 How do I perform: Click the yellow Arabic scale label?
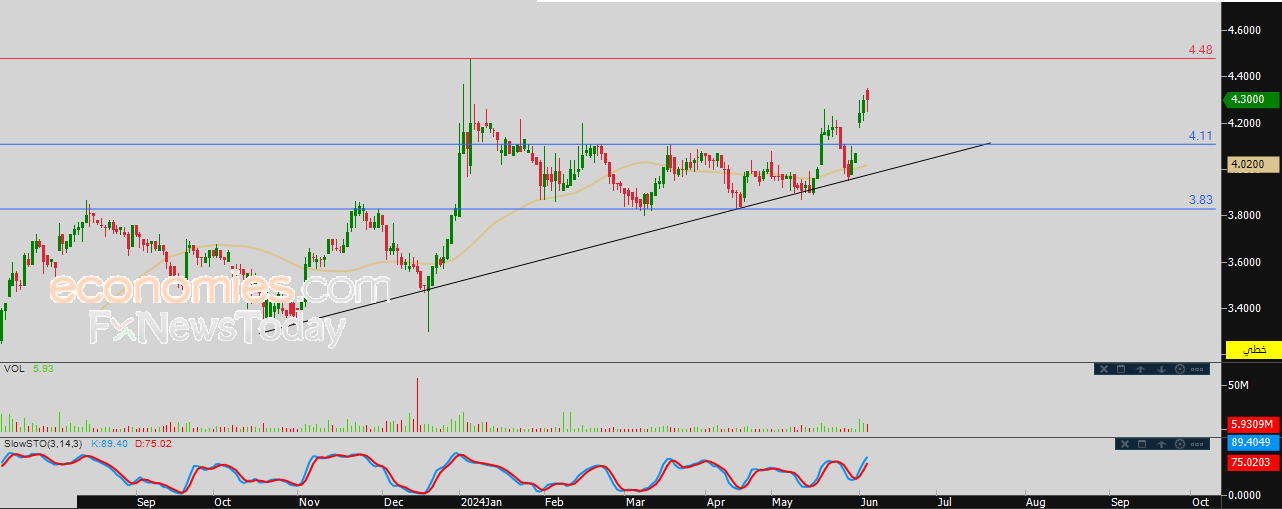click(x=1254, y=350)
